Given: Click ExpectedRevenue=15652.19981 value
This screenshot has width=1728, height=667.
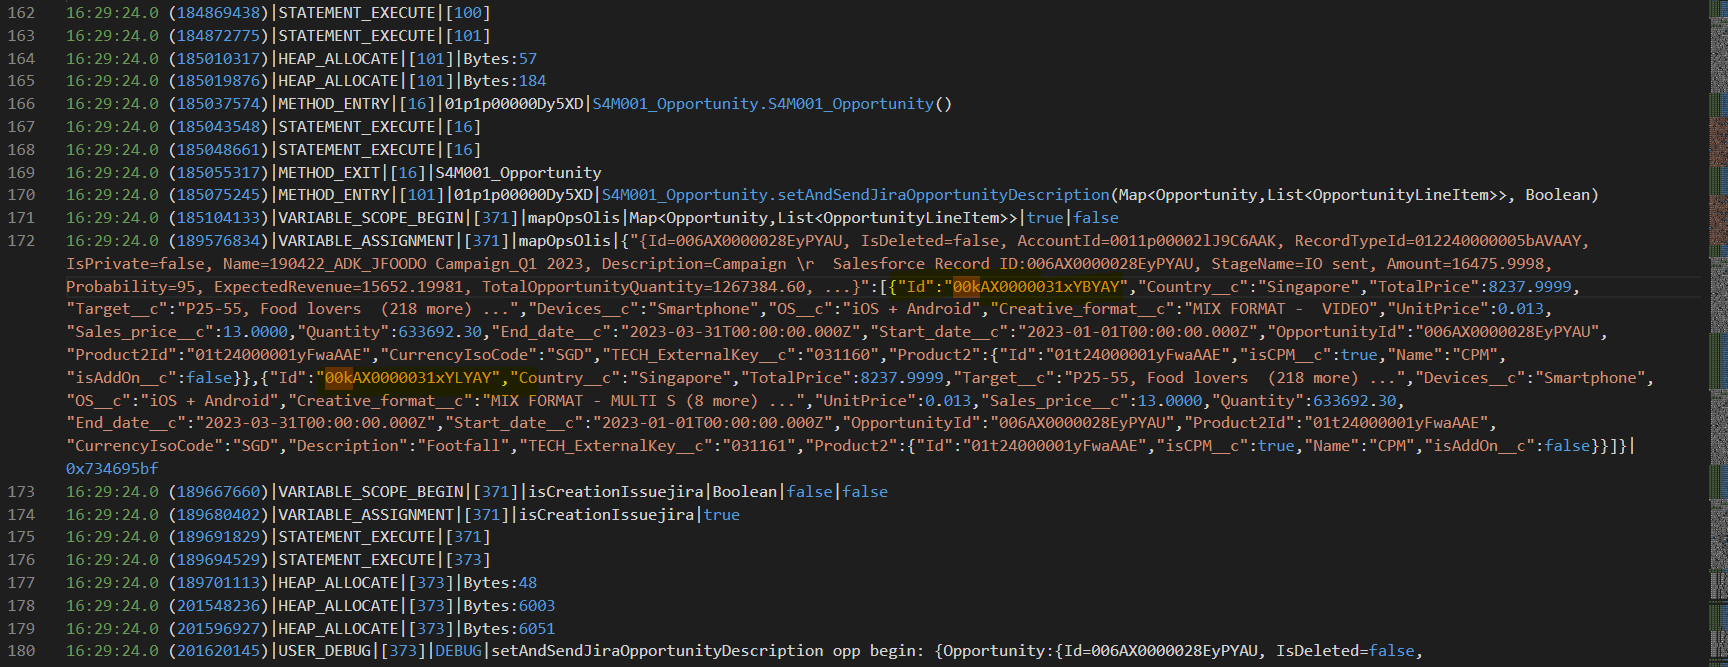Looking at the screenshot, I should (340, 287).
